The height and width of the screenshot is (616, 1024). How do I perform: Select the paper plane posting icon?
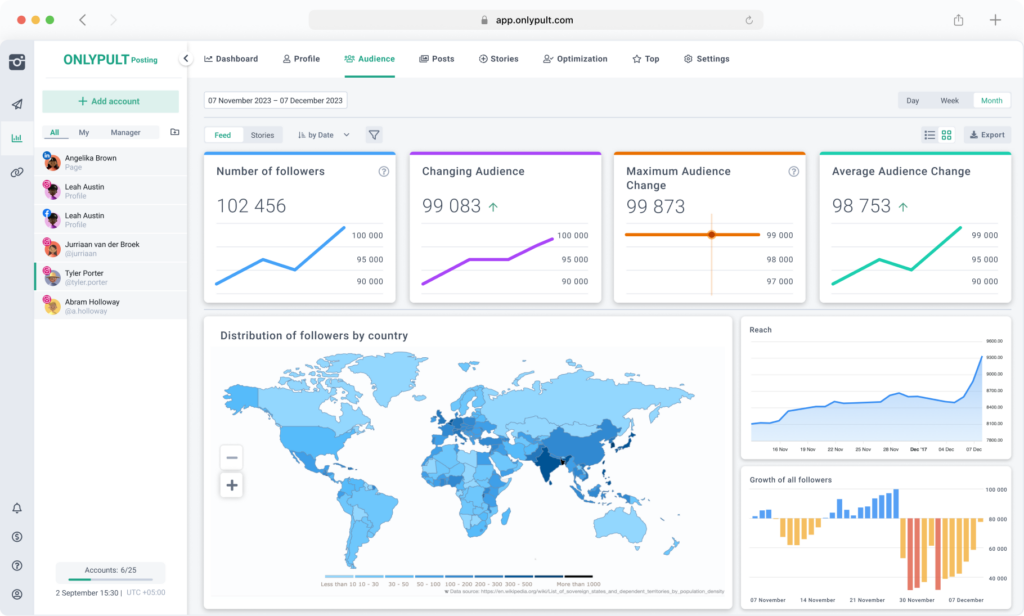(15, 104)
